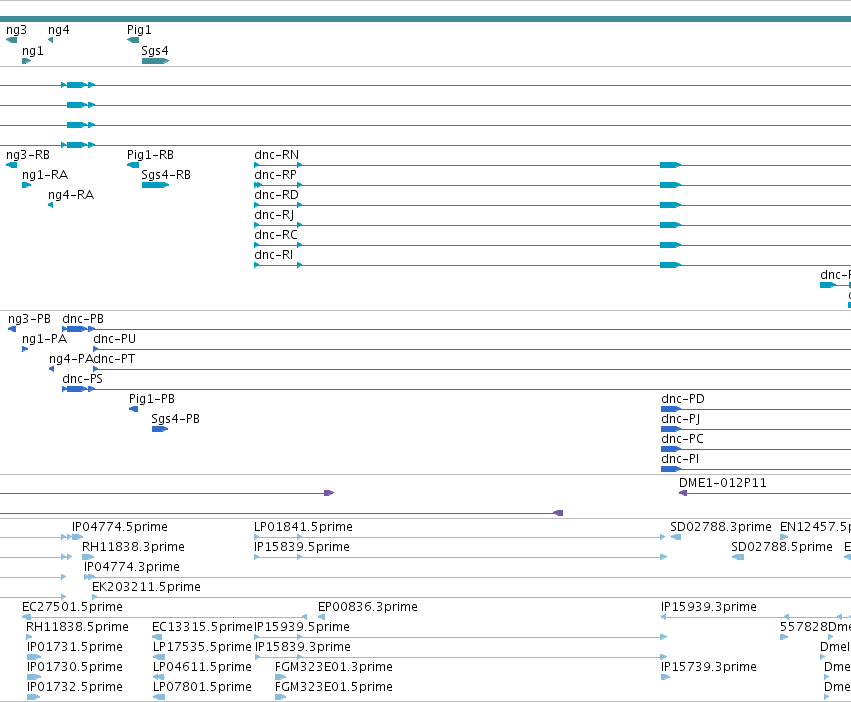Viewport: 851px width, 702px height.
Task: Select the IP04774.5prime EST label
Action: [x=120, y=527]
